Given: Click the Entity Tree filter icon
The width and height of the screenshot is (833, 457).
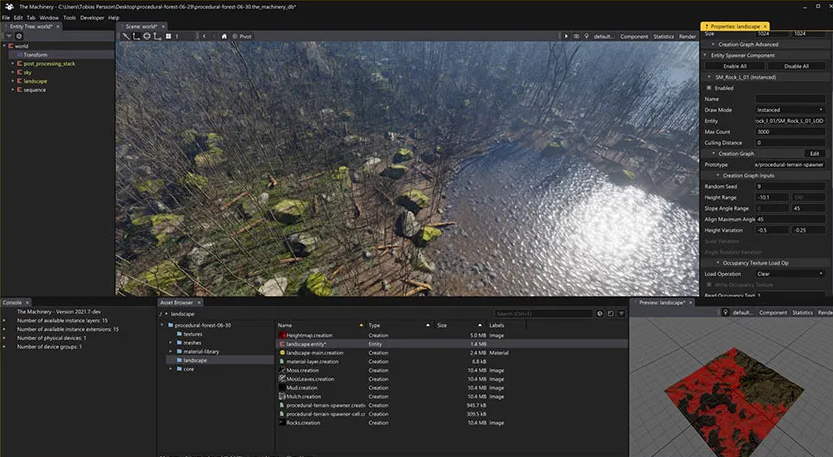Looking at the screenshot, I should (8, 36).
